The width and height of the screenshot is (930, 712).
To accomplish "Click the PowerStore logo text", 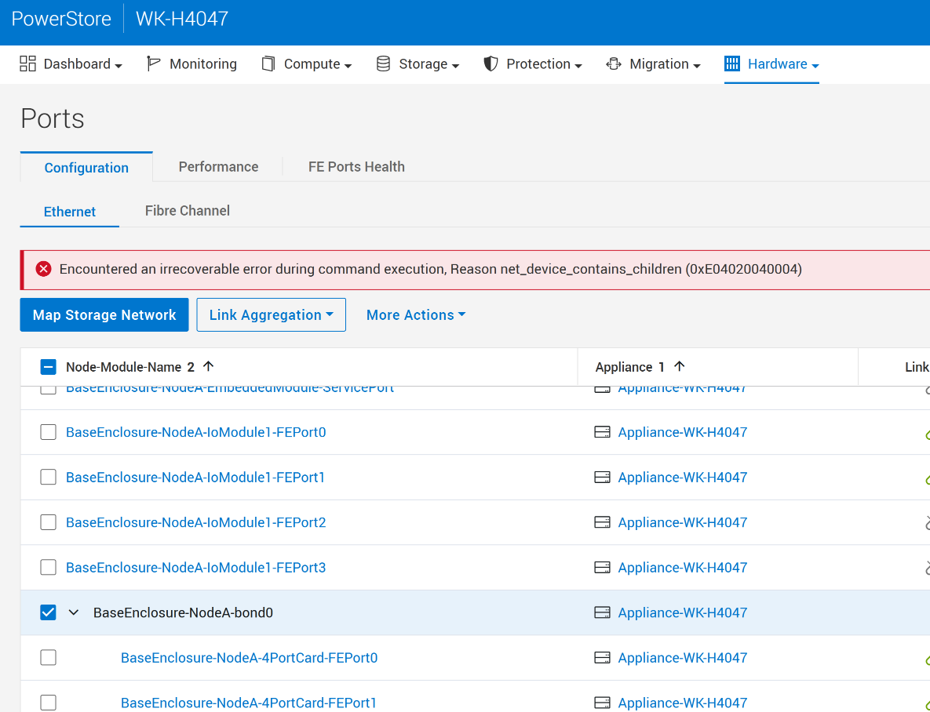I will point(61,18).
